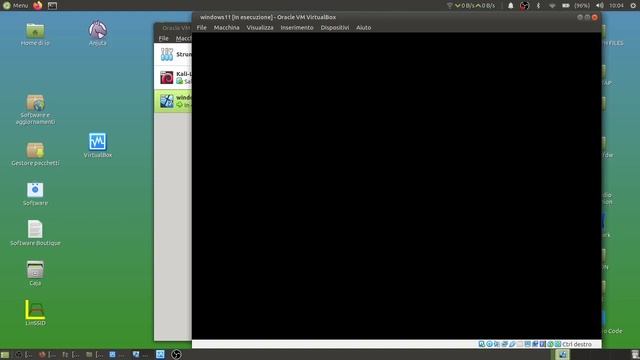Launch terminal from the top panel
Image resolution: width=640 pixels, height=360 pixels.
coord(52,6)
